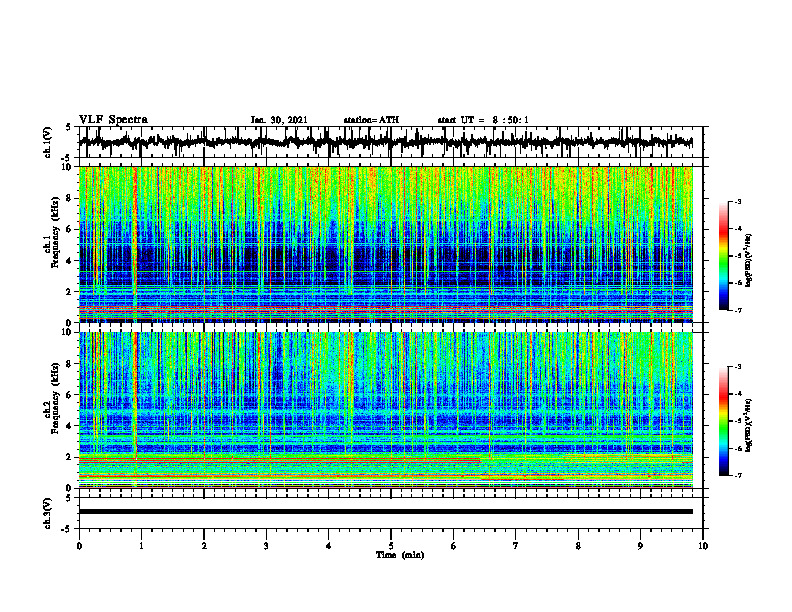The height and width of the screenshot is (612, 792).
Task: Click the "ch.1(V)" waveform axis label
Action: 48,142
